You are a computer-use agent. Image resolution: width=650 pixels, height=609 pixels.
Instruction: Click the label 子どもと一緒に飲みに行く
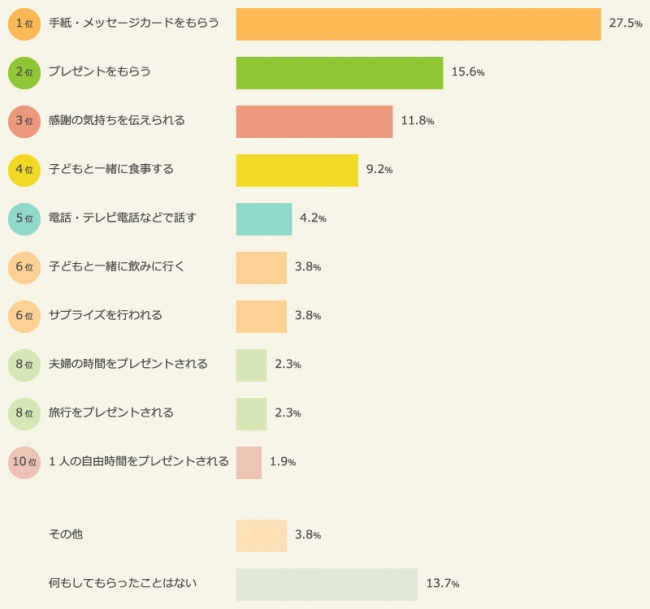click(x=117, y=267)
